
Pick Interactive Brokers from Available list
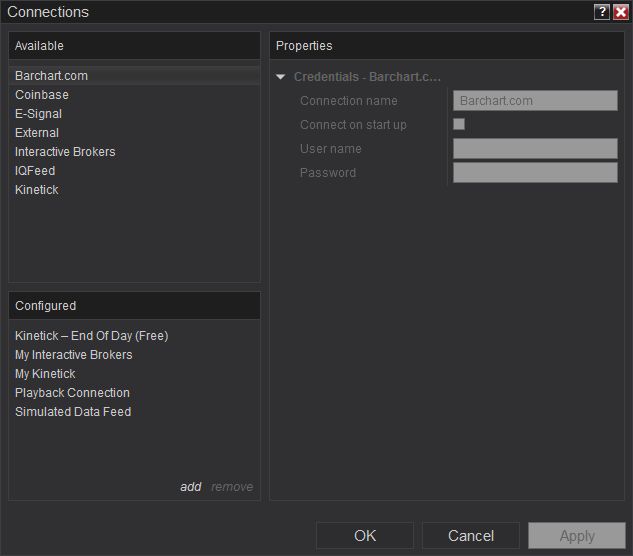point(65,152)
